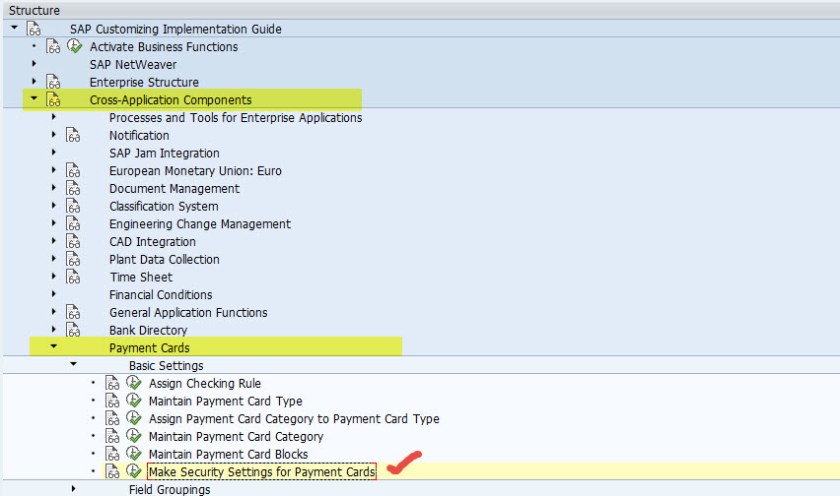Open documentation icon for Cross-Application Components

tap(52, 100)
